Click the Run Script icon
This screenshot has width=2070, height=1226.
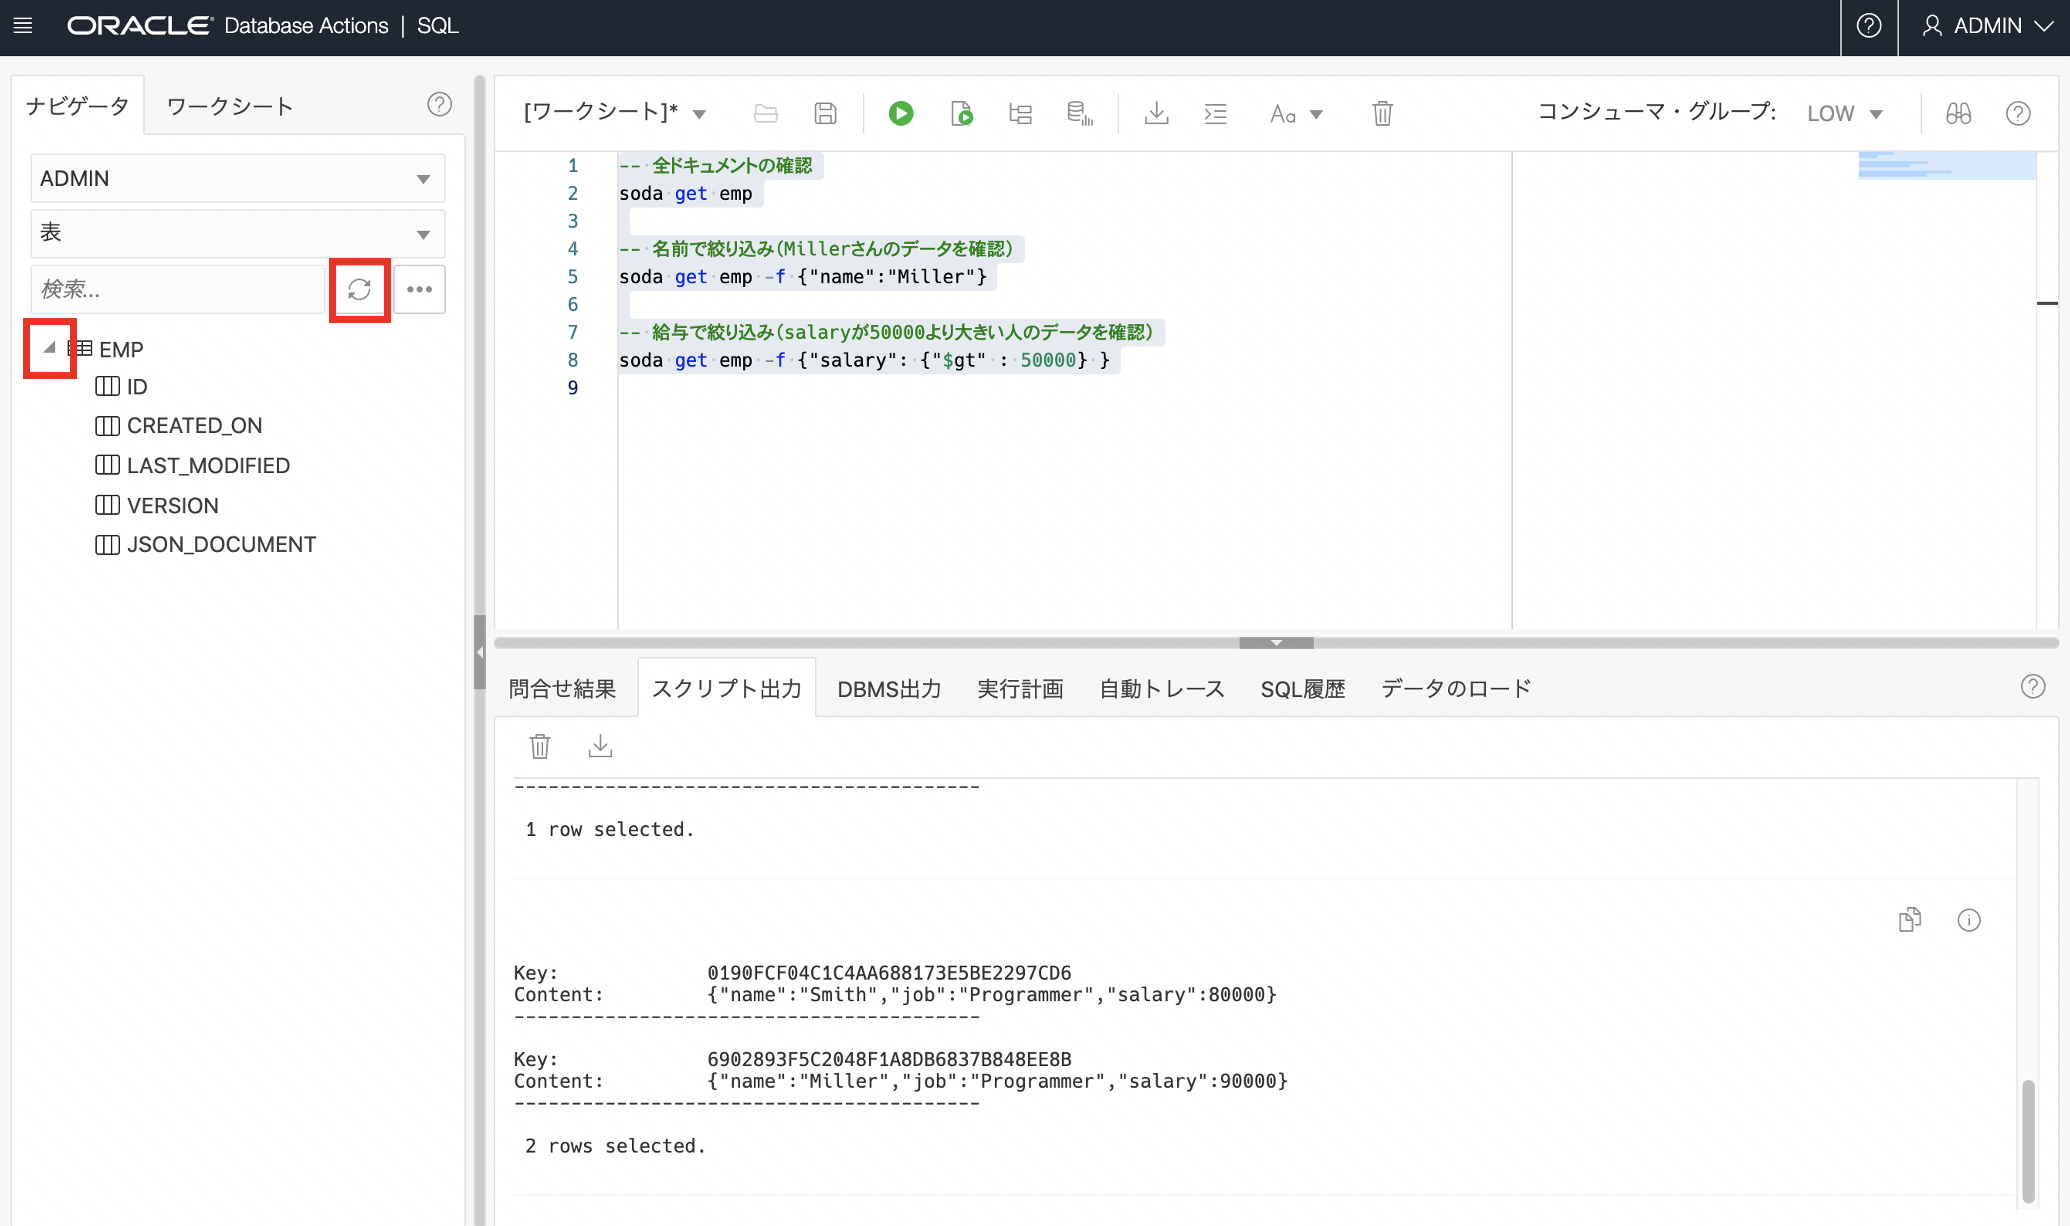[x=961, y=113]
